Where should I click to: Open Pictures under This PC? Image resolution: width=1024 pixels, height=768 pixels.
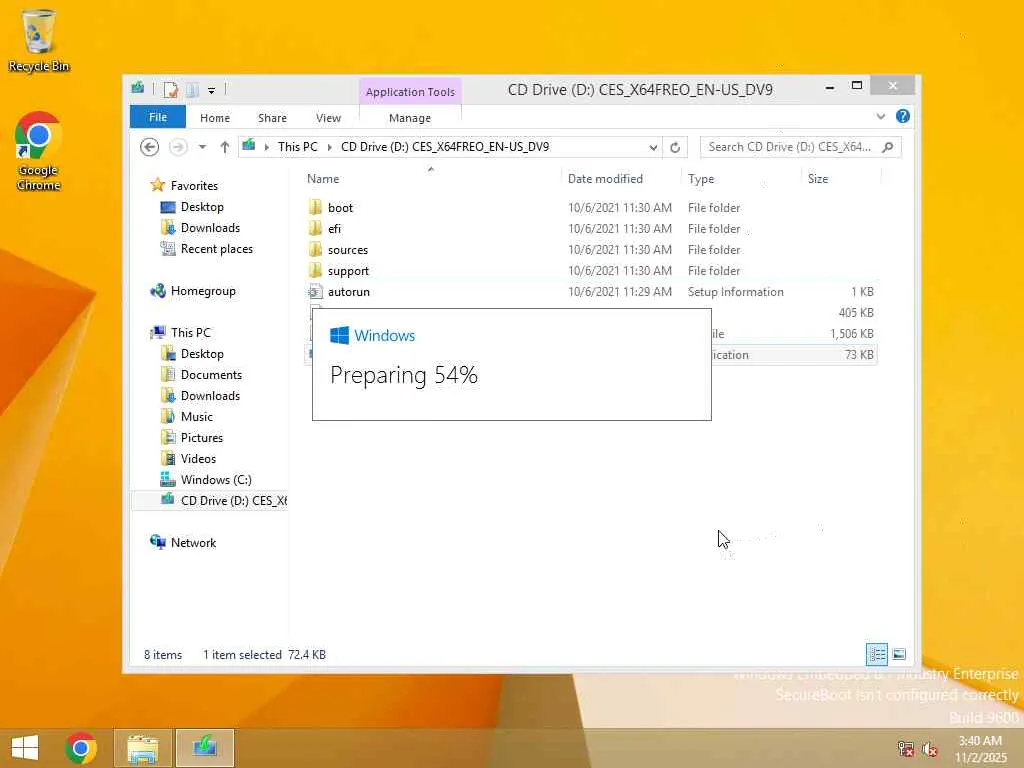(201, 438)
